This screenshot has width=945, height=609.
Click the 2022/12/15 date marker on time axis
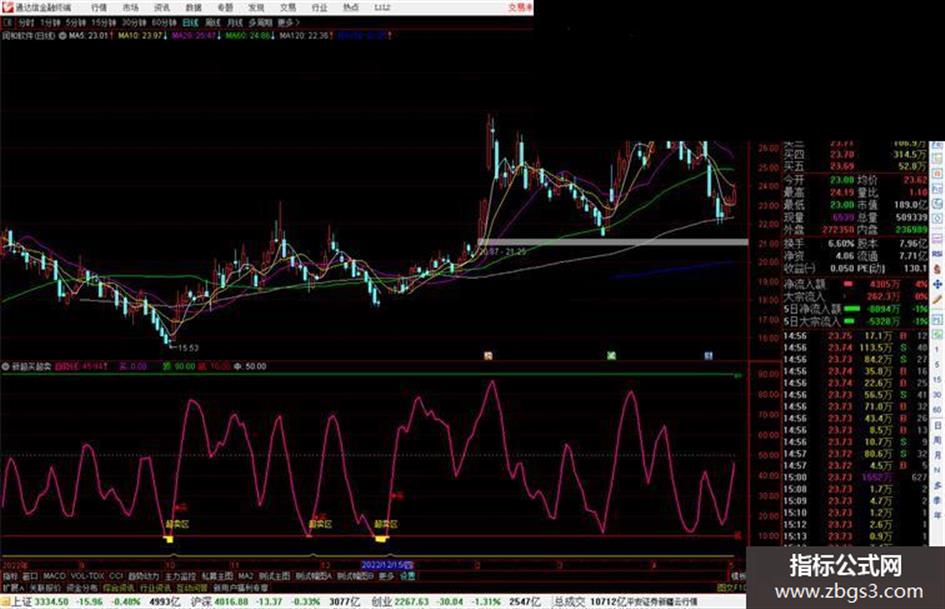click(x=387, y=566)
